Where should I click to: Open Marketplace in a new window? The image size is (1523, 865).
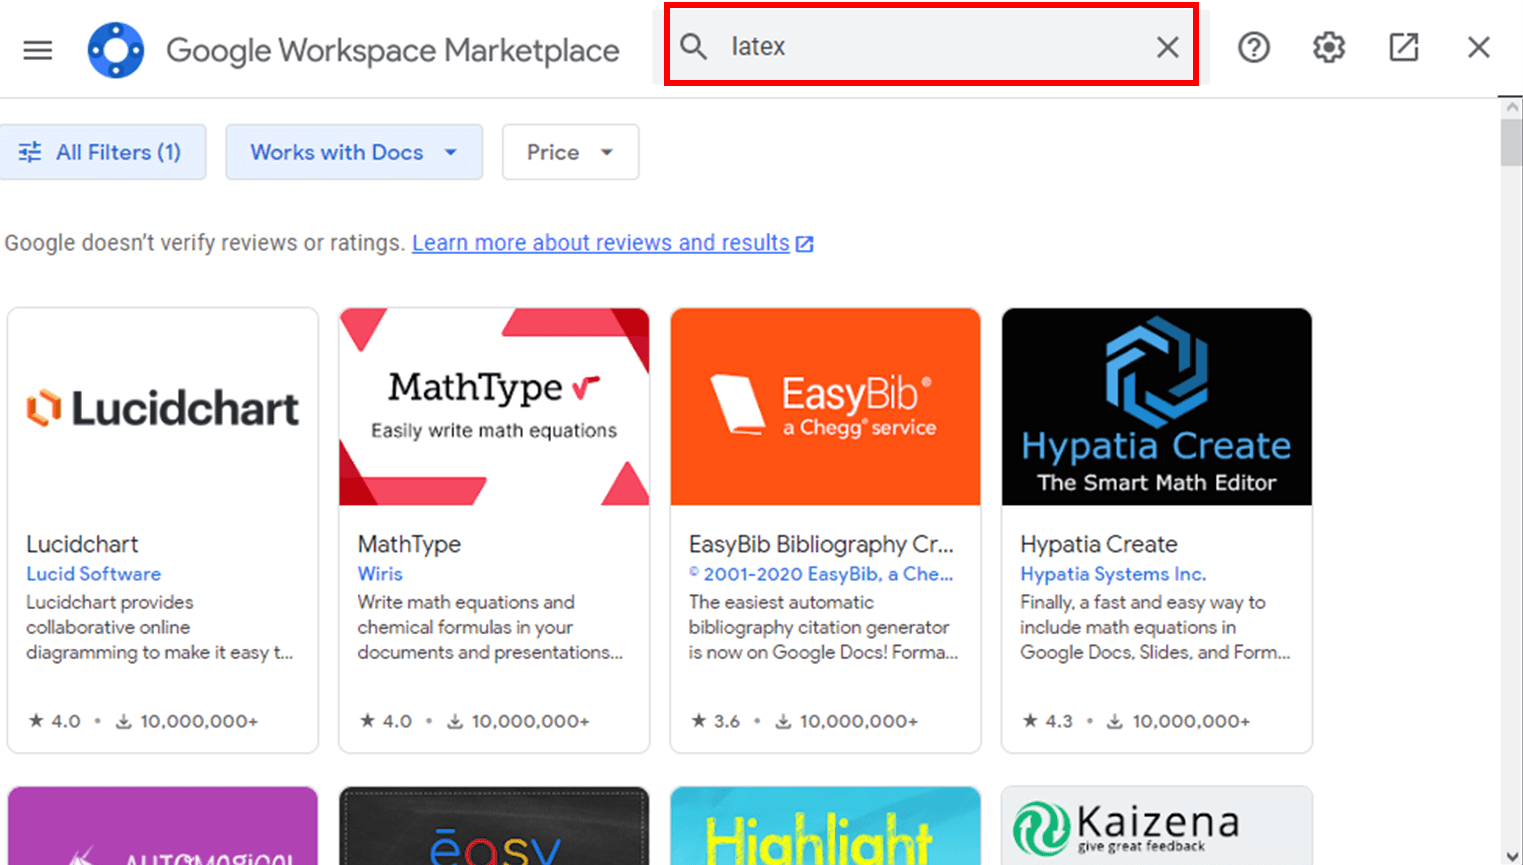pos(1403,47)
